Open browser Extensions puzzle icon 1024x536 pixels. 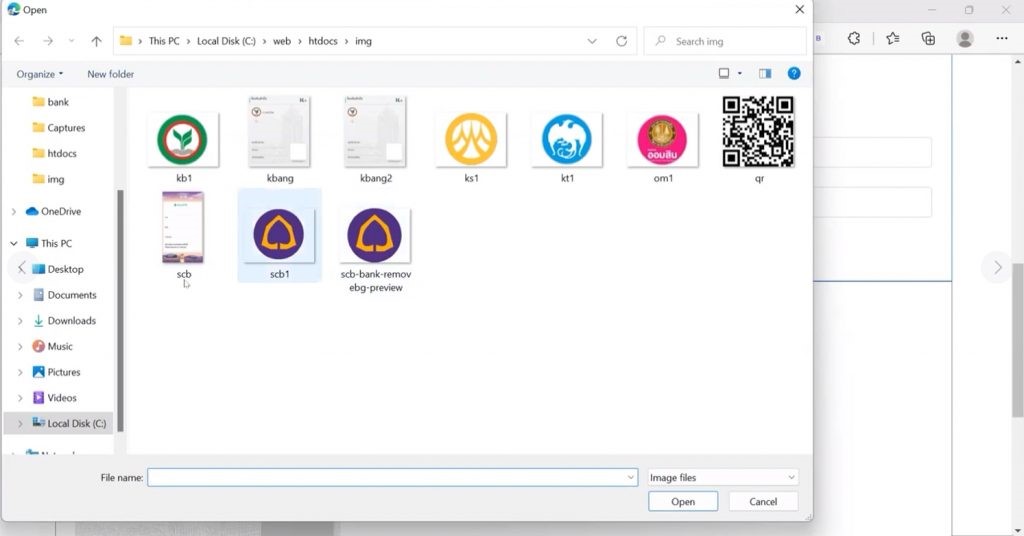click(854, 38)
